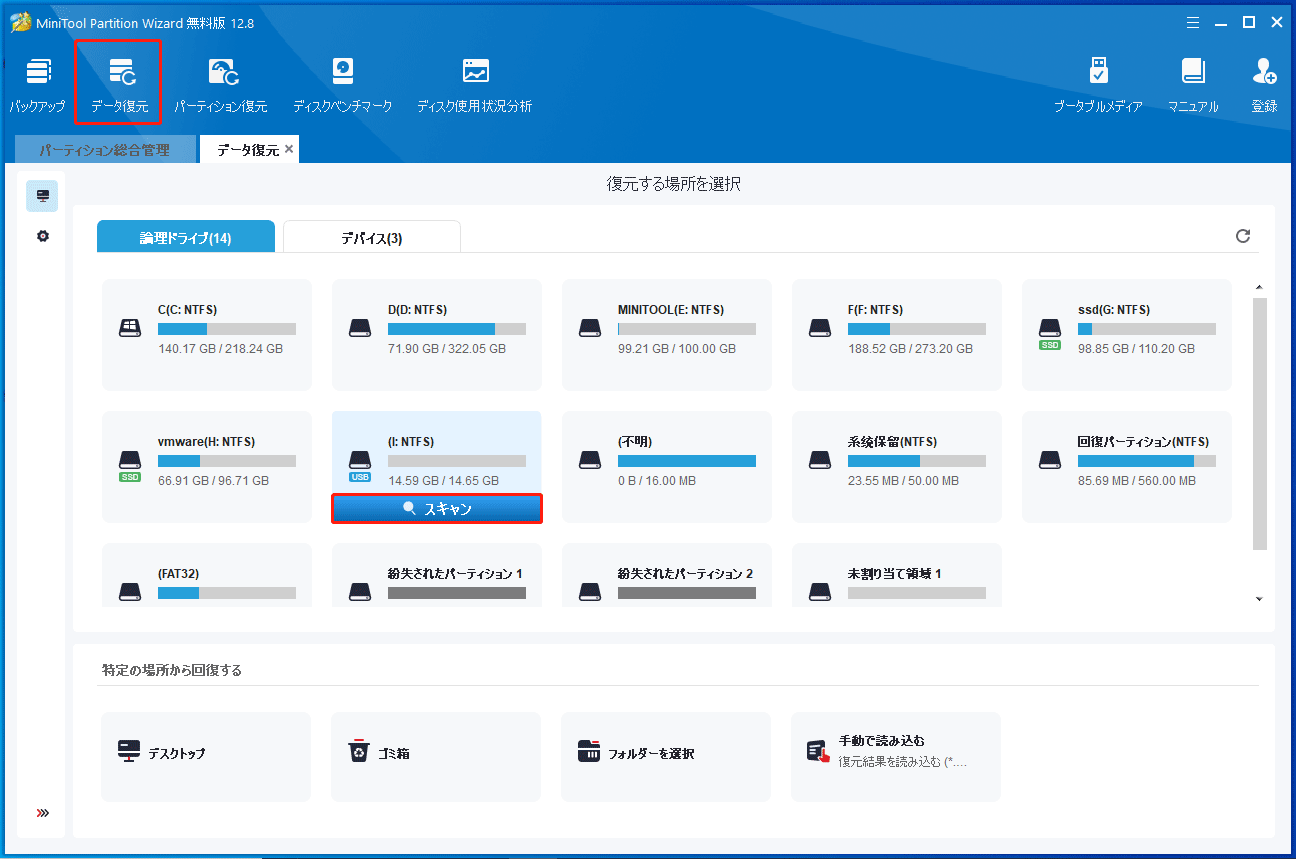This screenshot has height=859, width=1296.
Task: Click the recycle bin icon
Action: click(x=359, y=751)
